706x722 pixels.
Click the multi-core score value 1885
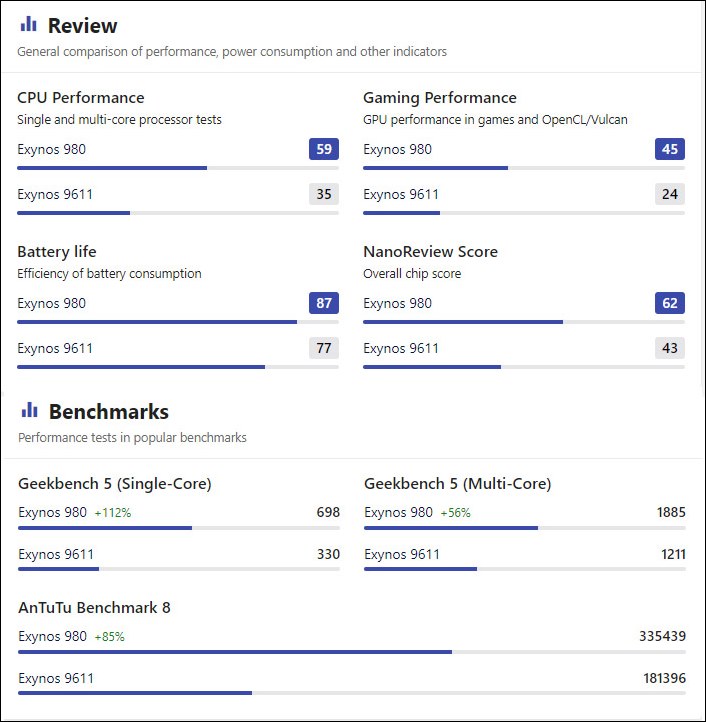tap(671, 512)
